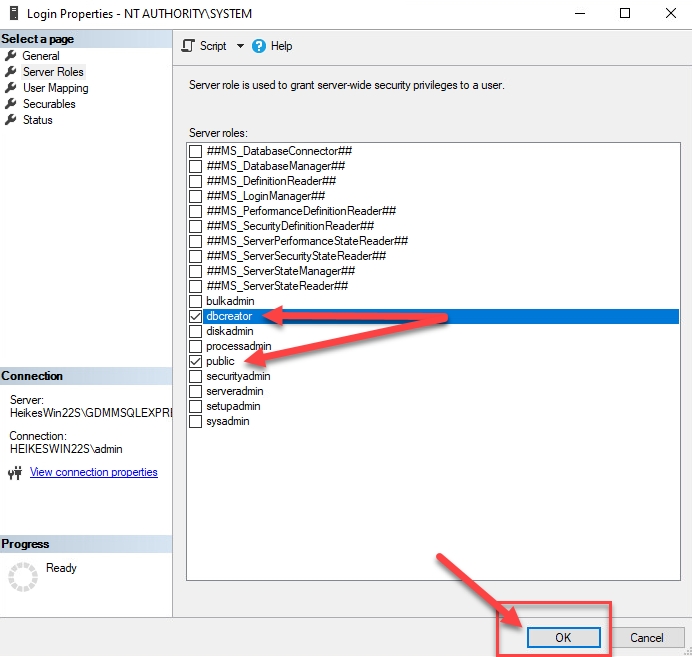Select the Server Roles page

click(53, 72)
